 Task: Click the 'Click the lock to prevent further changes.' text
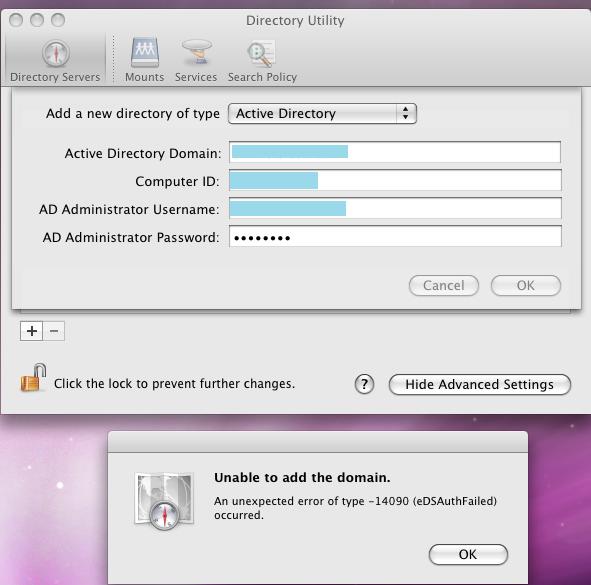coord(175,384)
